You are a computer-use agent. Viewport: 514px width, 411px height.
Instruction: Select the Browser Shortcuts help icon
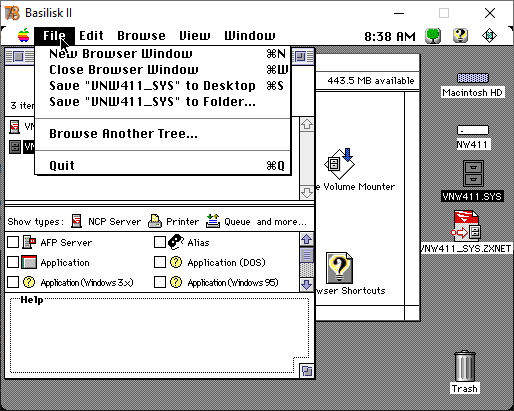[339, 268]
